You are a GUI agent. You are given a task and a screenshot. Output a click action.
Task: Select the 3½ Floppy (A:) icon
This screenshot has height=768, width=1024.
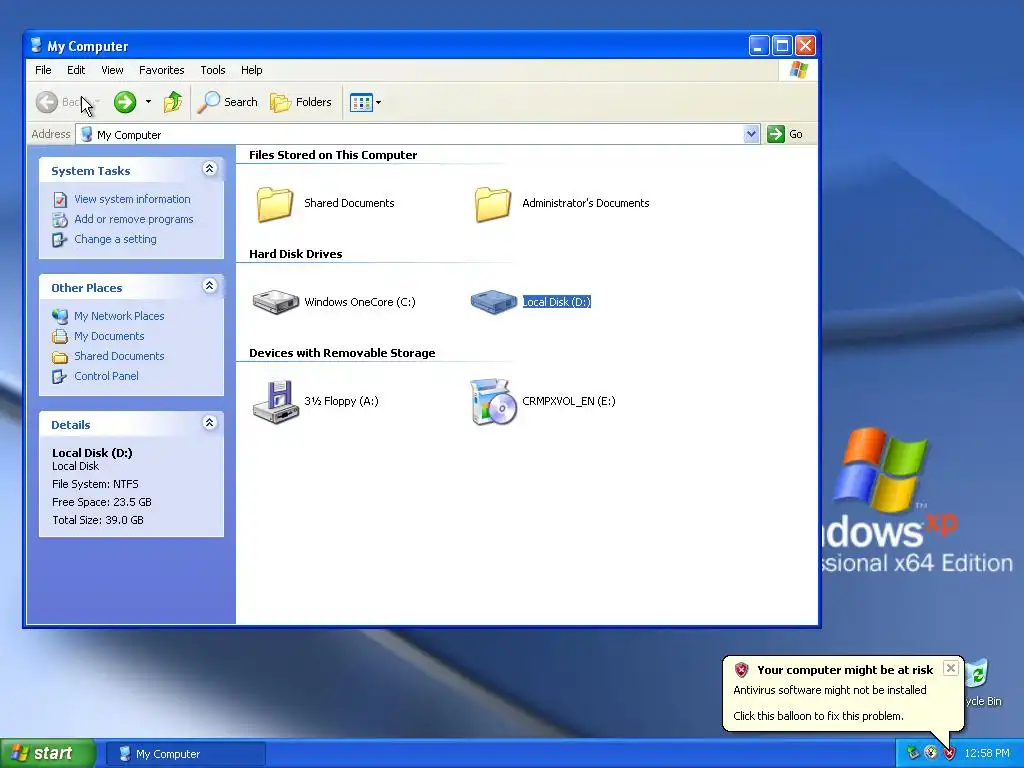(276, 401)
